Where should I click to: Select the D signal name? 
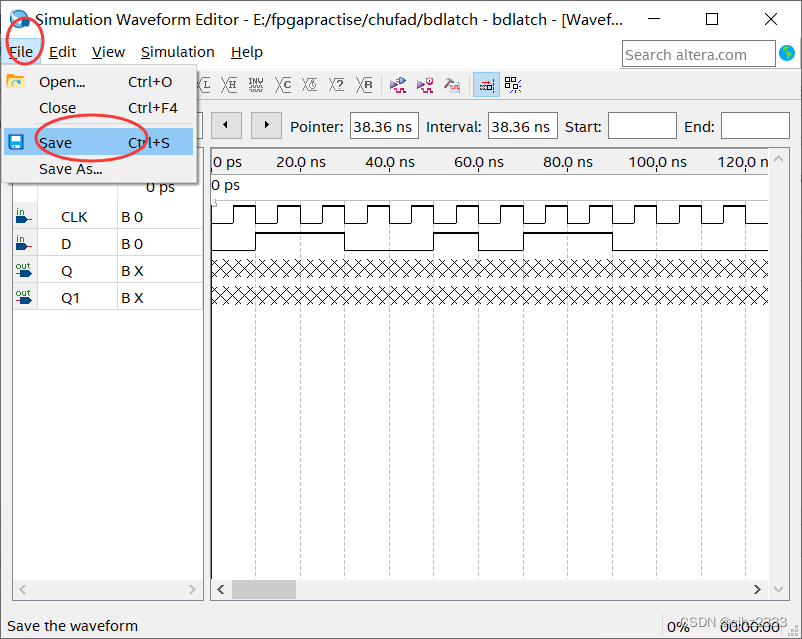66,244
